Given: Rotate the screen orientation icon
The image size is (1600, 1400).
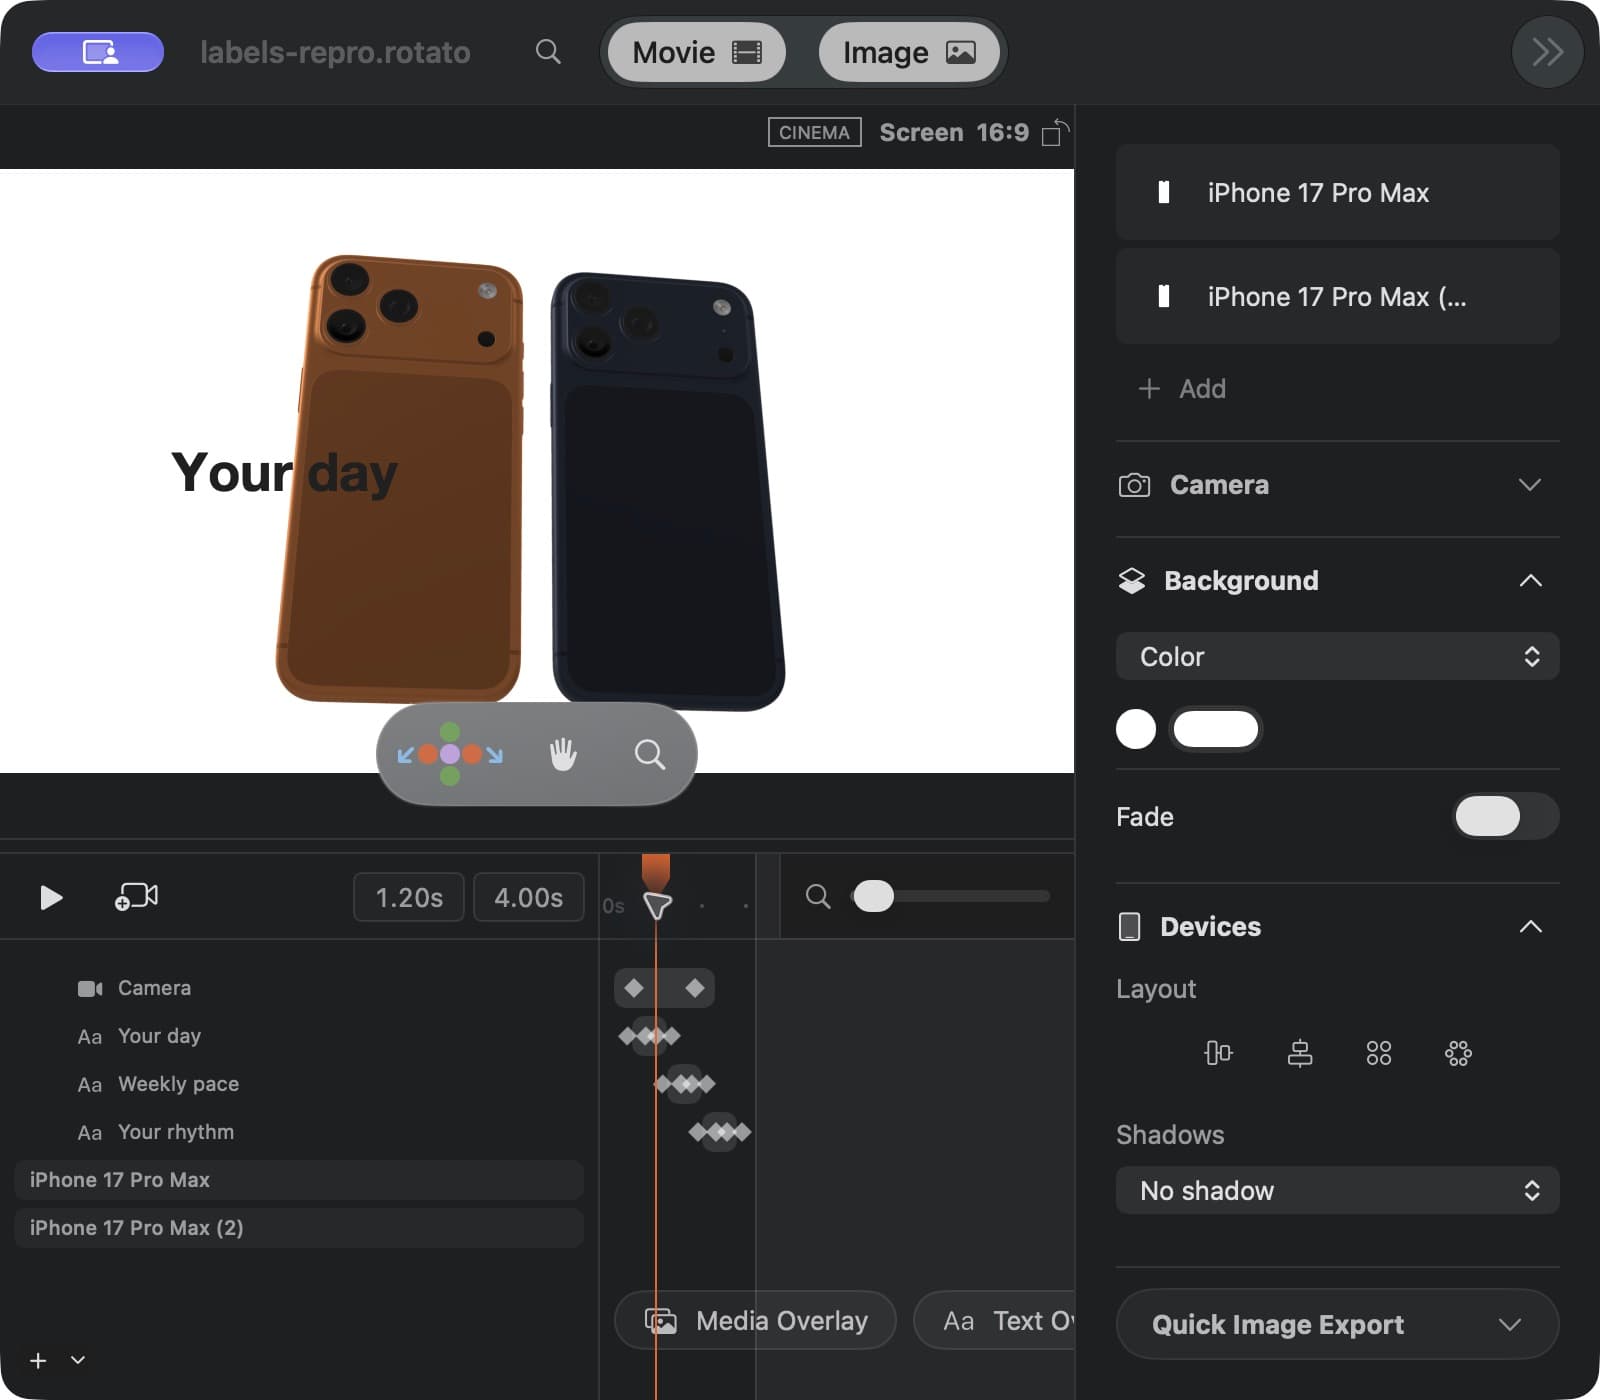Looking at the screenshot, I should (x=1055, y=133).
